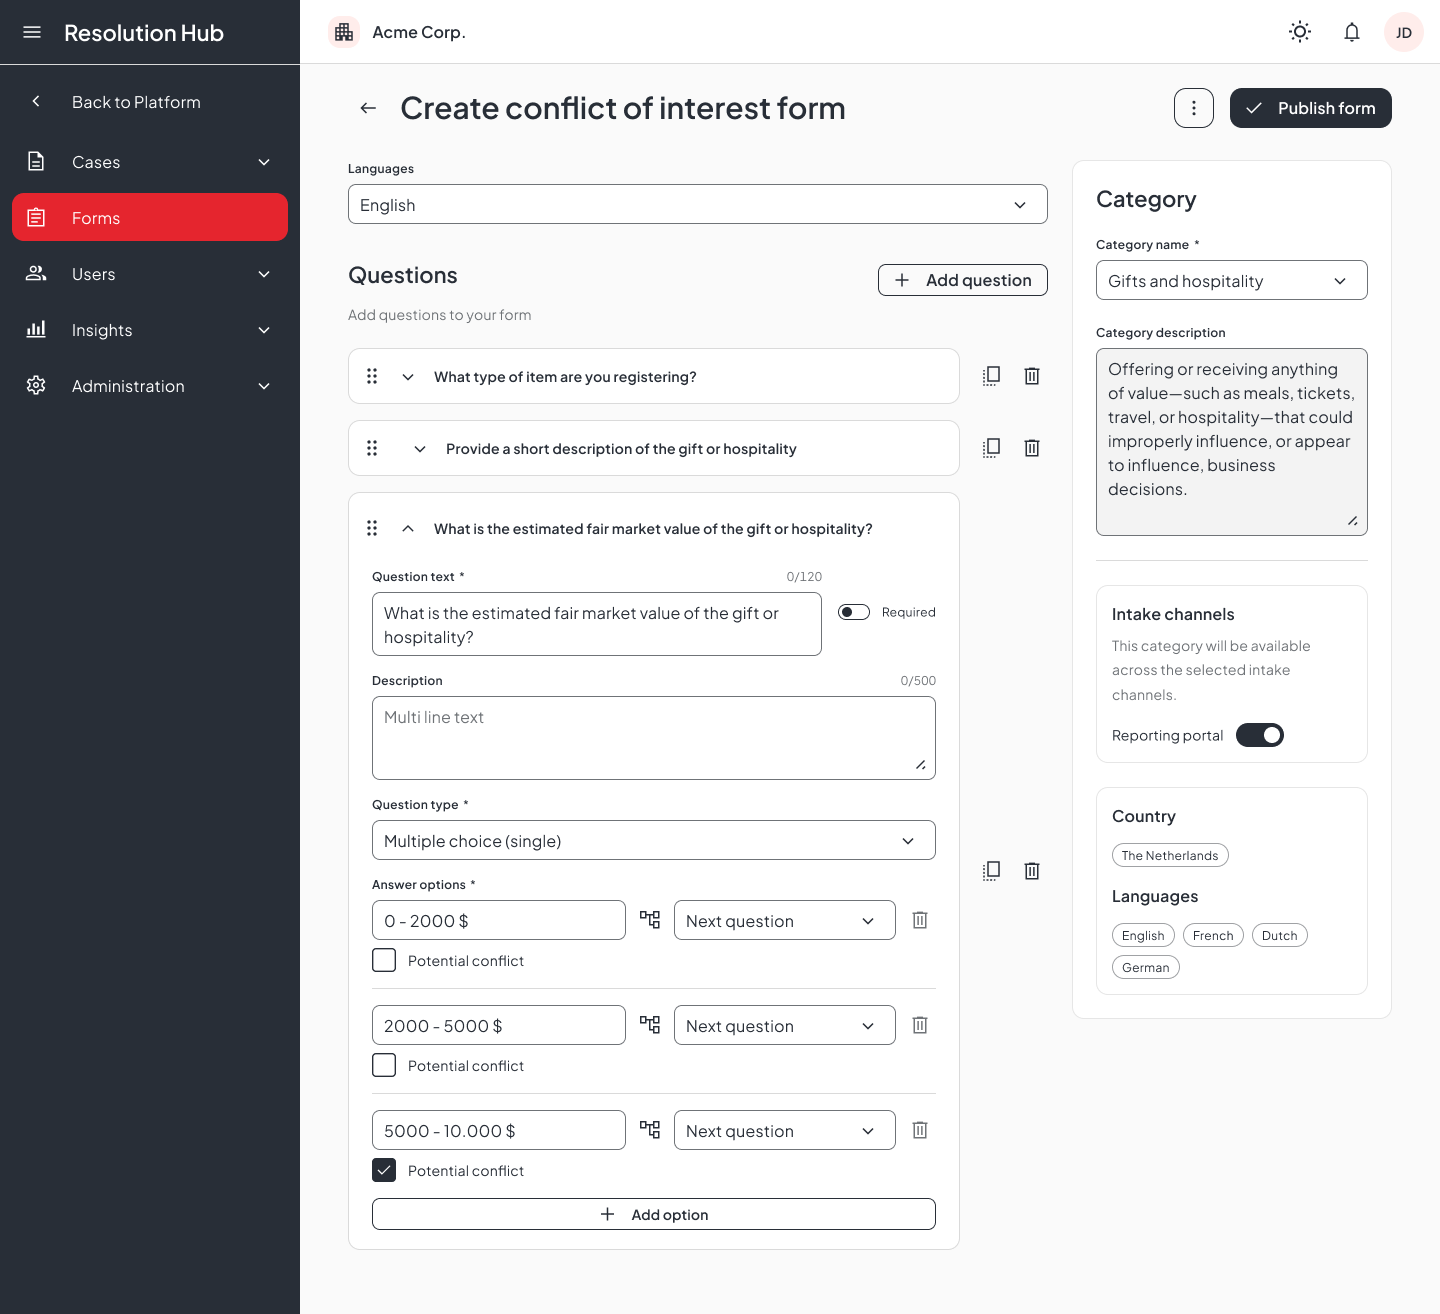Open branching logic icon for '0 - 2000 $' option
Screen dimensions: 1440x1314
click(650, 920)
